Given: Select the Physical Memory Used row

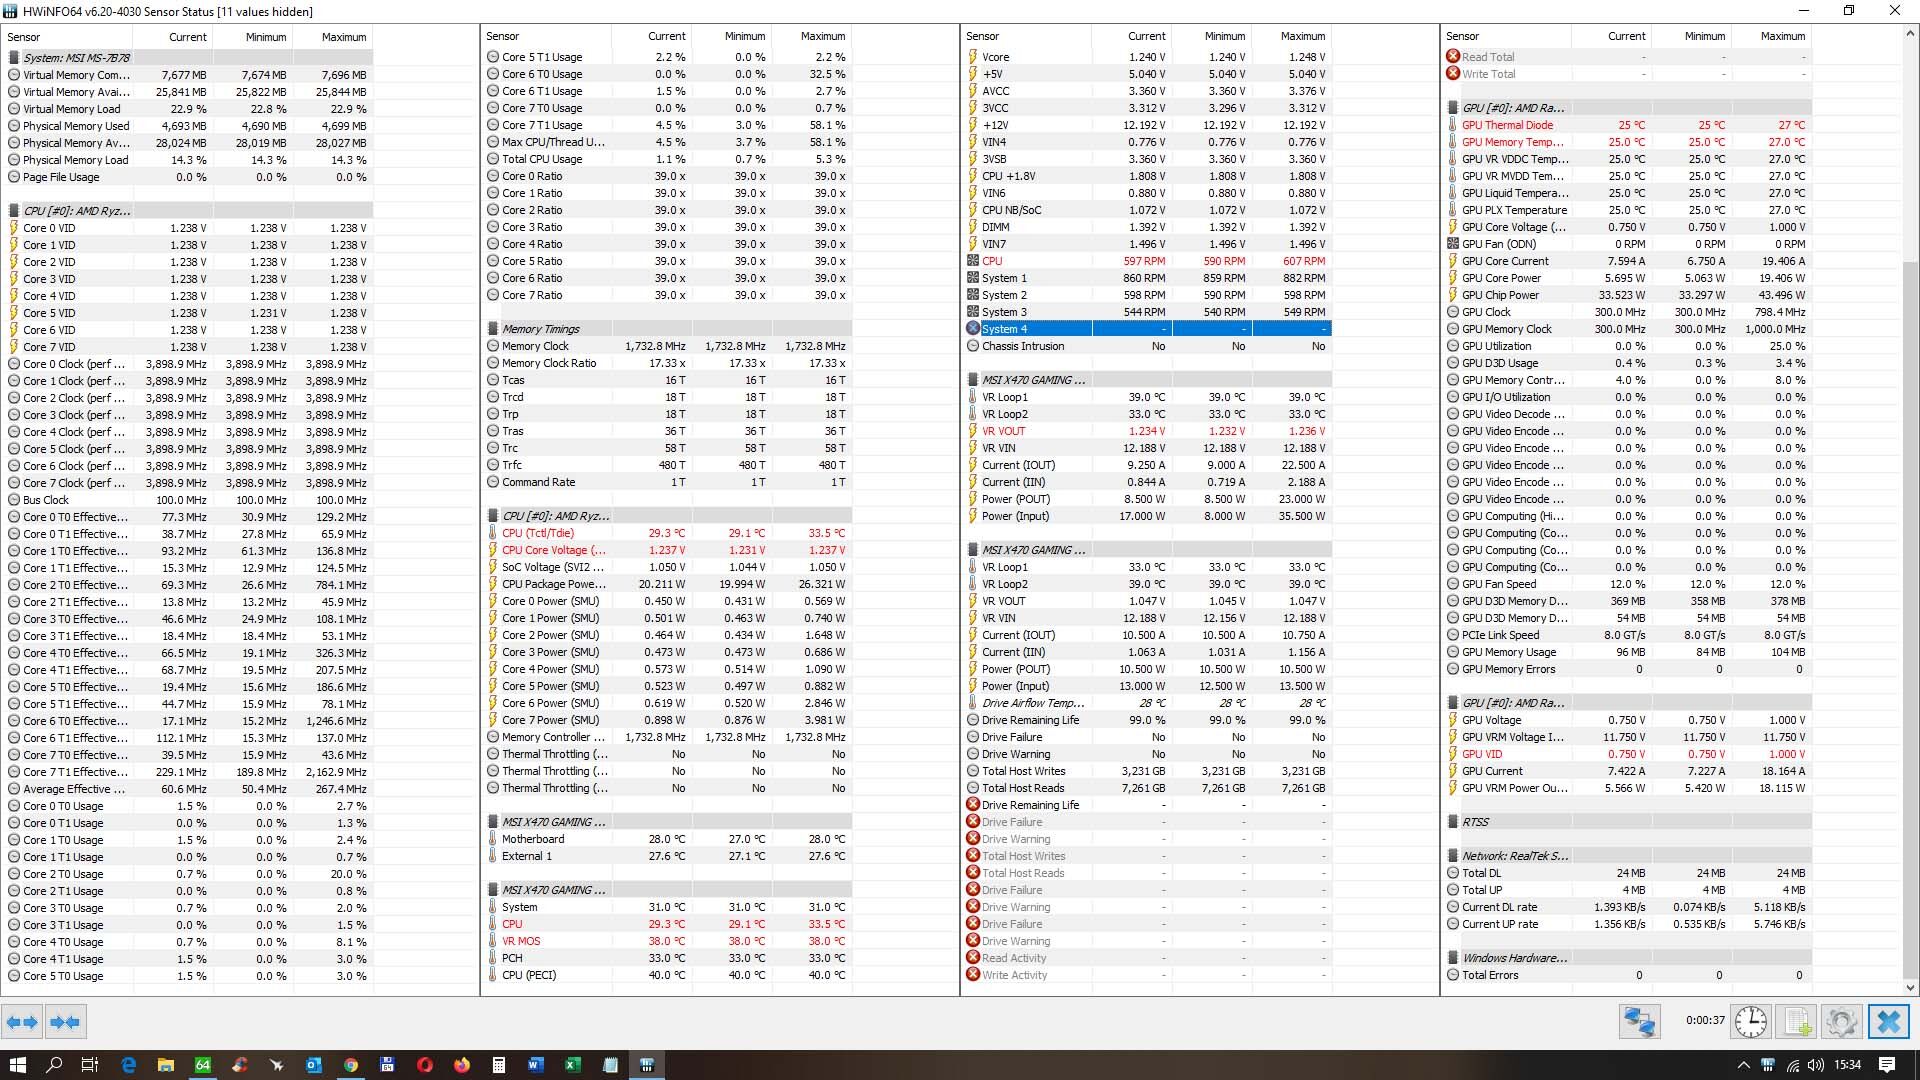Looking at the screenshot, I should coord(190,126).
